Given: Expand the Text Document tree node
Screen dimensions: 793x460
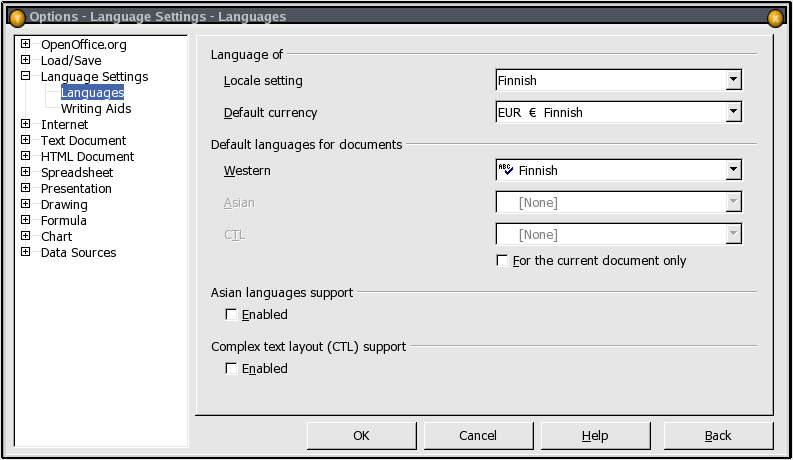Looking at the screenshot, I should click(25, 140).
